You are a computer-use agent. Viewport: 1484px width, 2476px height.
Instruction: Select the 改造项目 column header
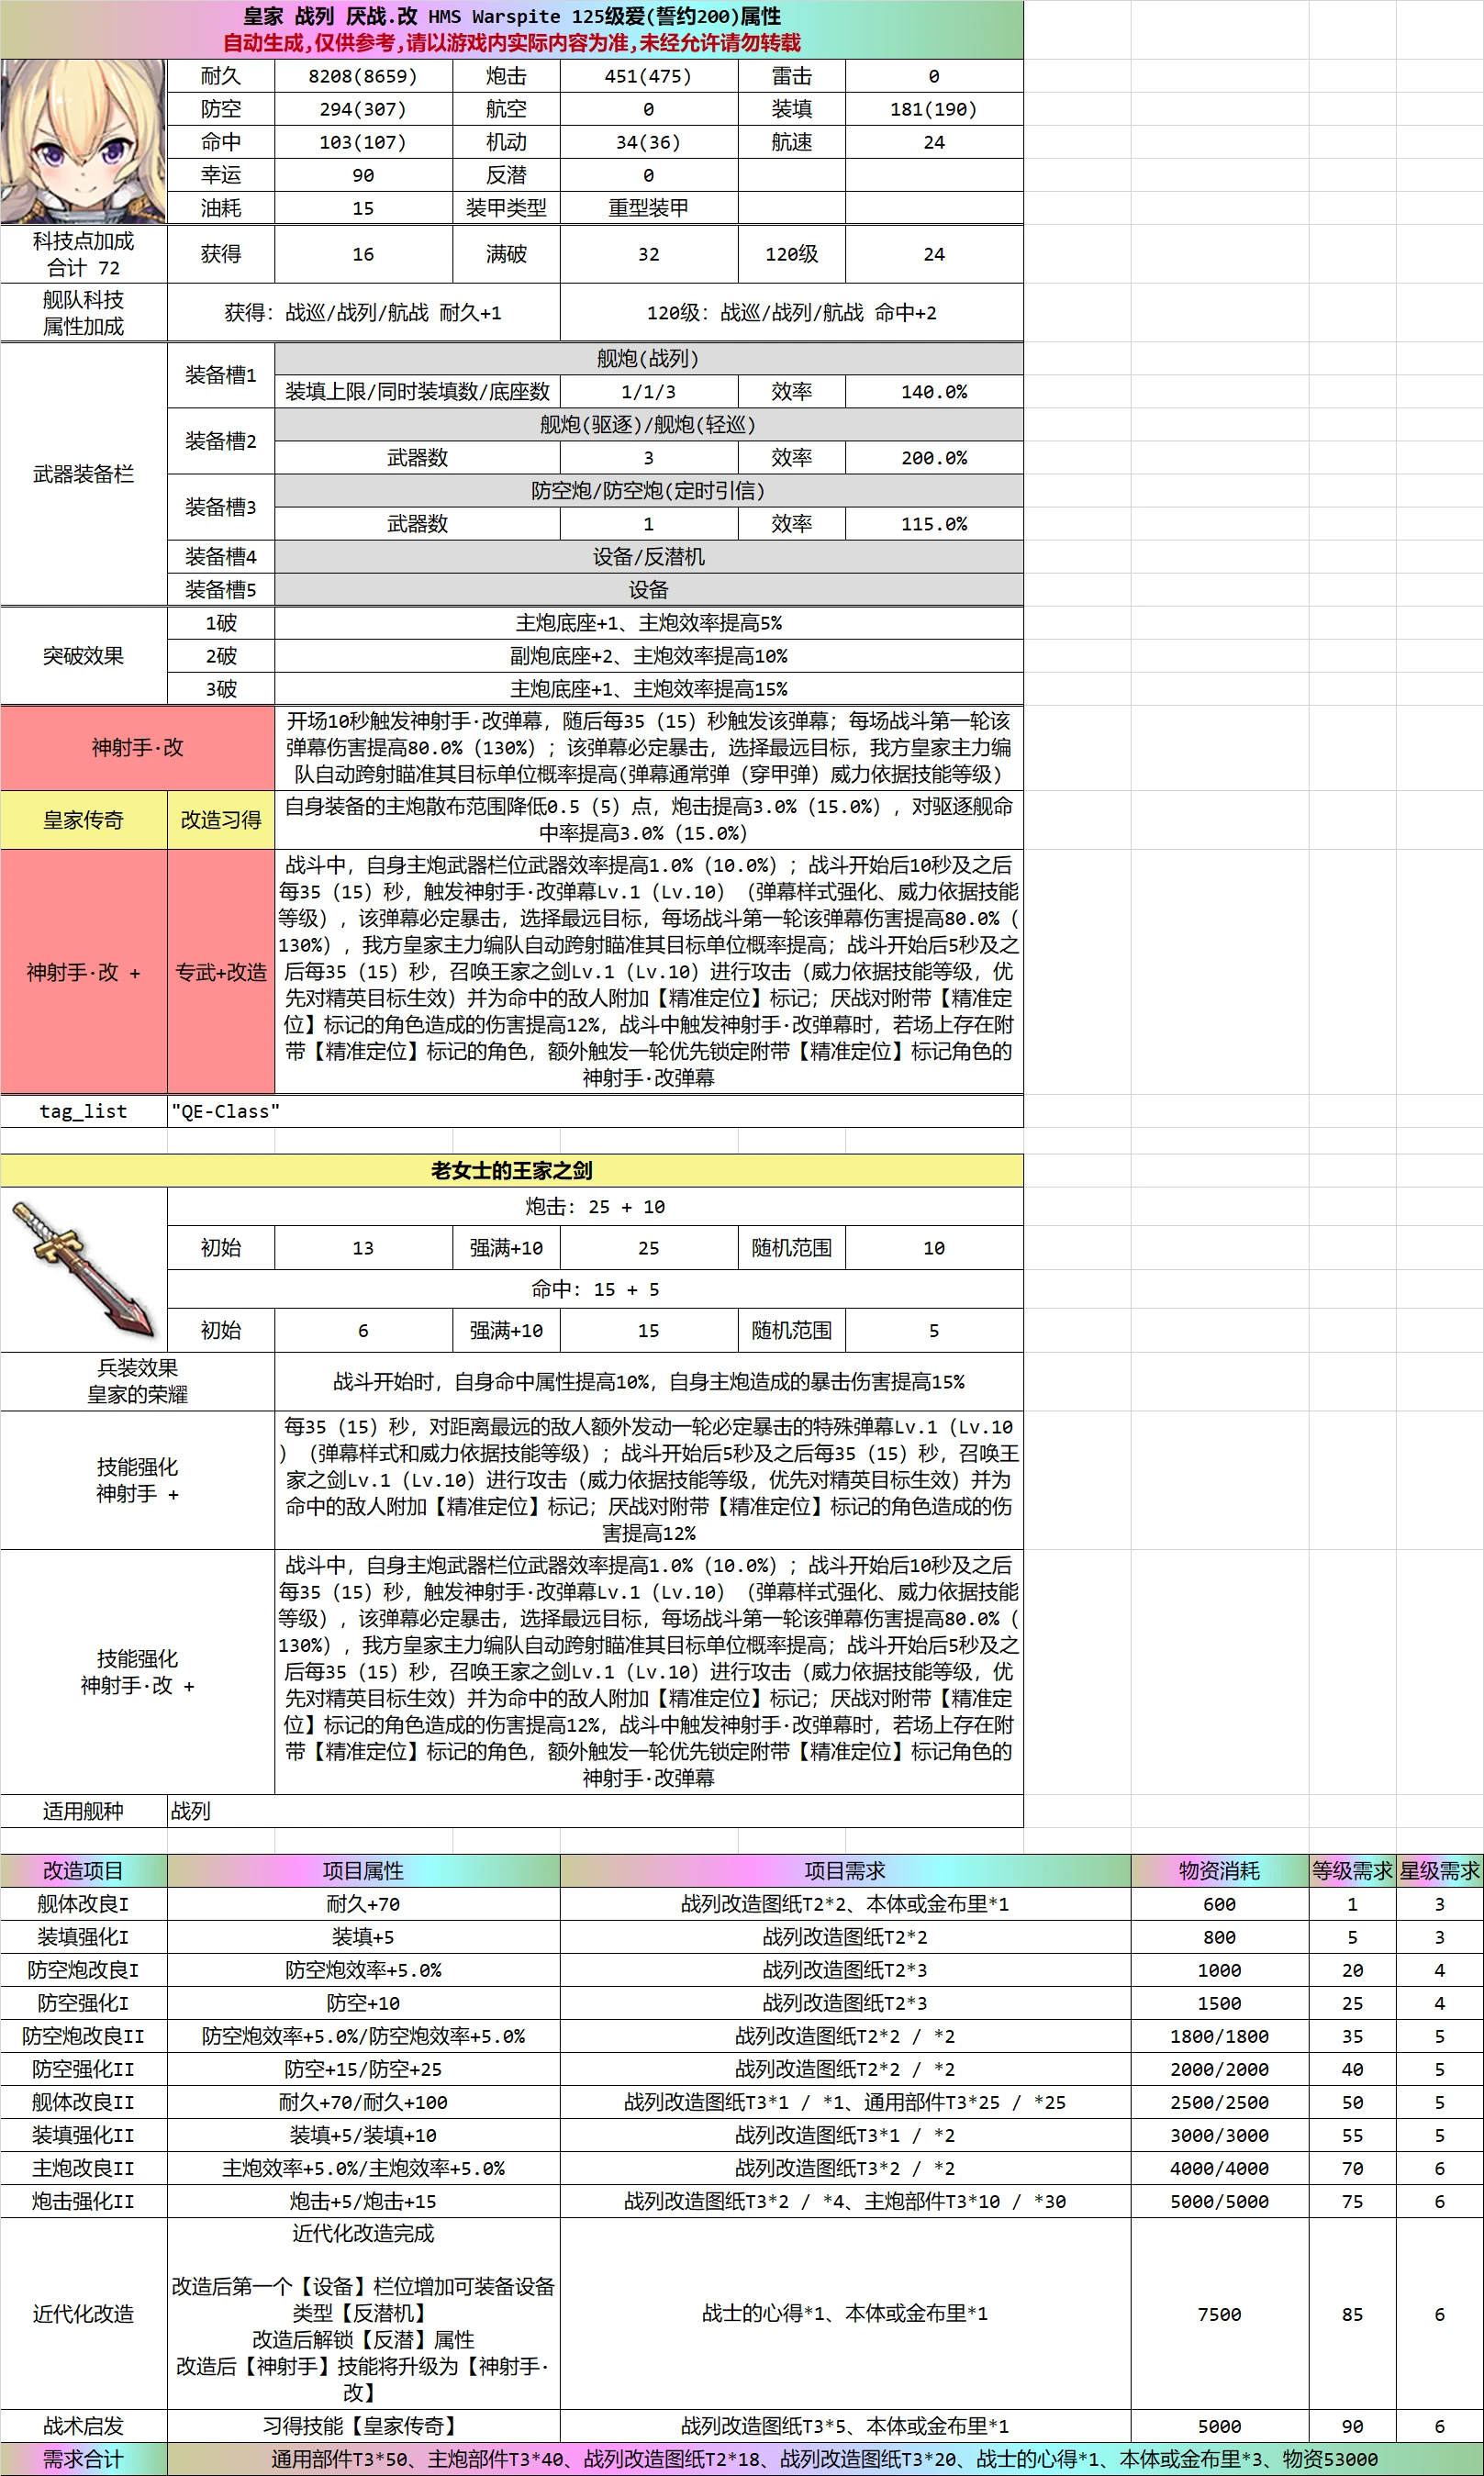[x=83, y=1871]
